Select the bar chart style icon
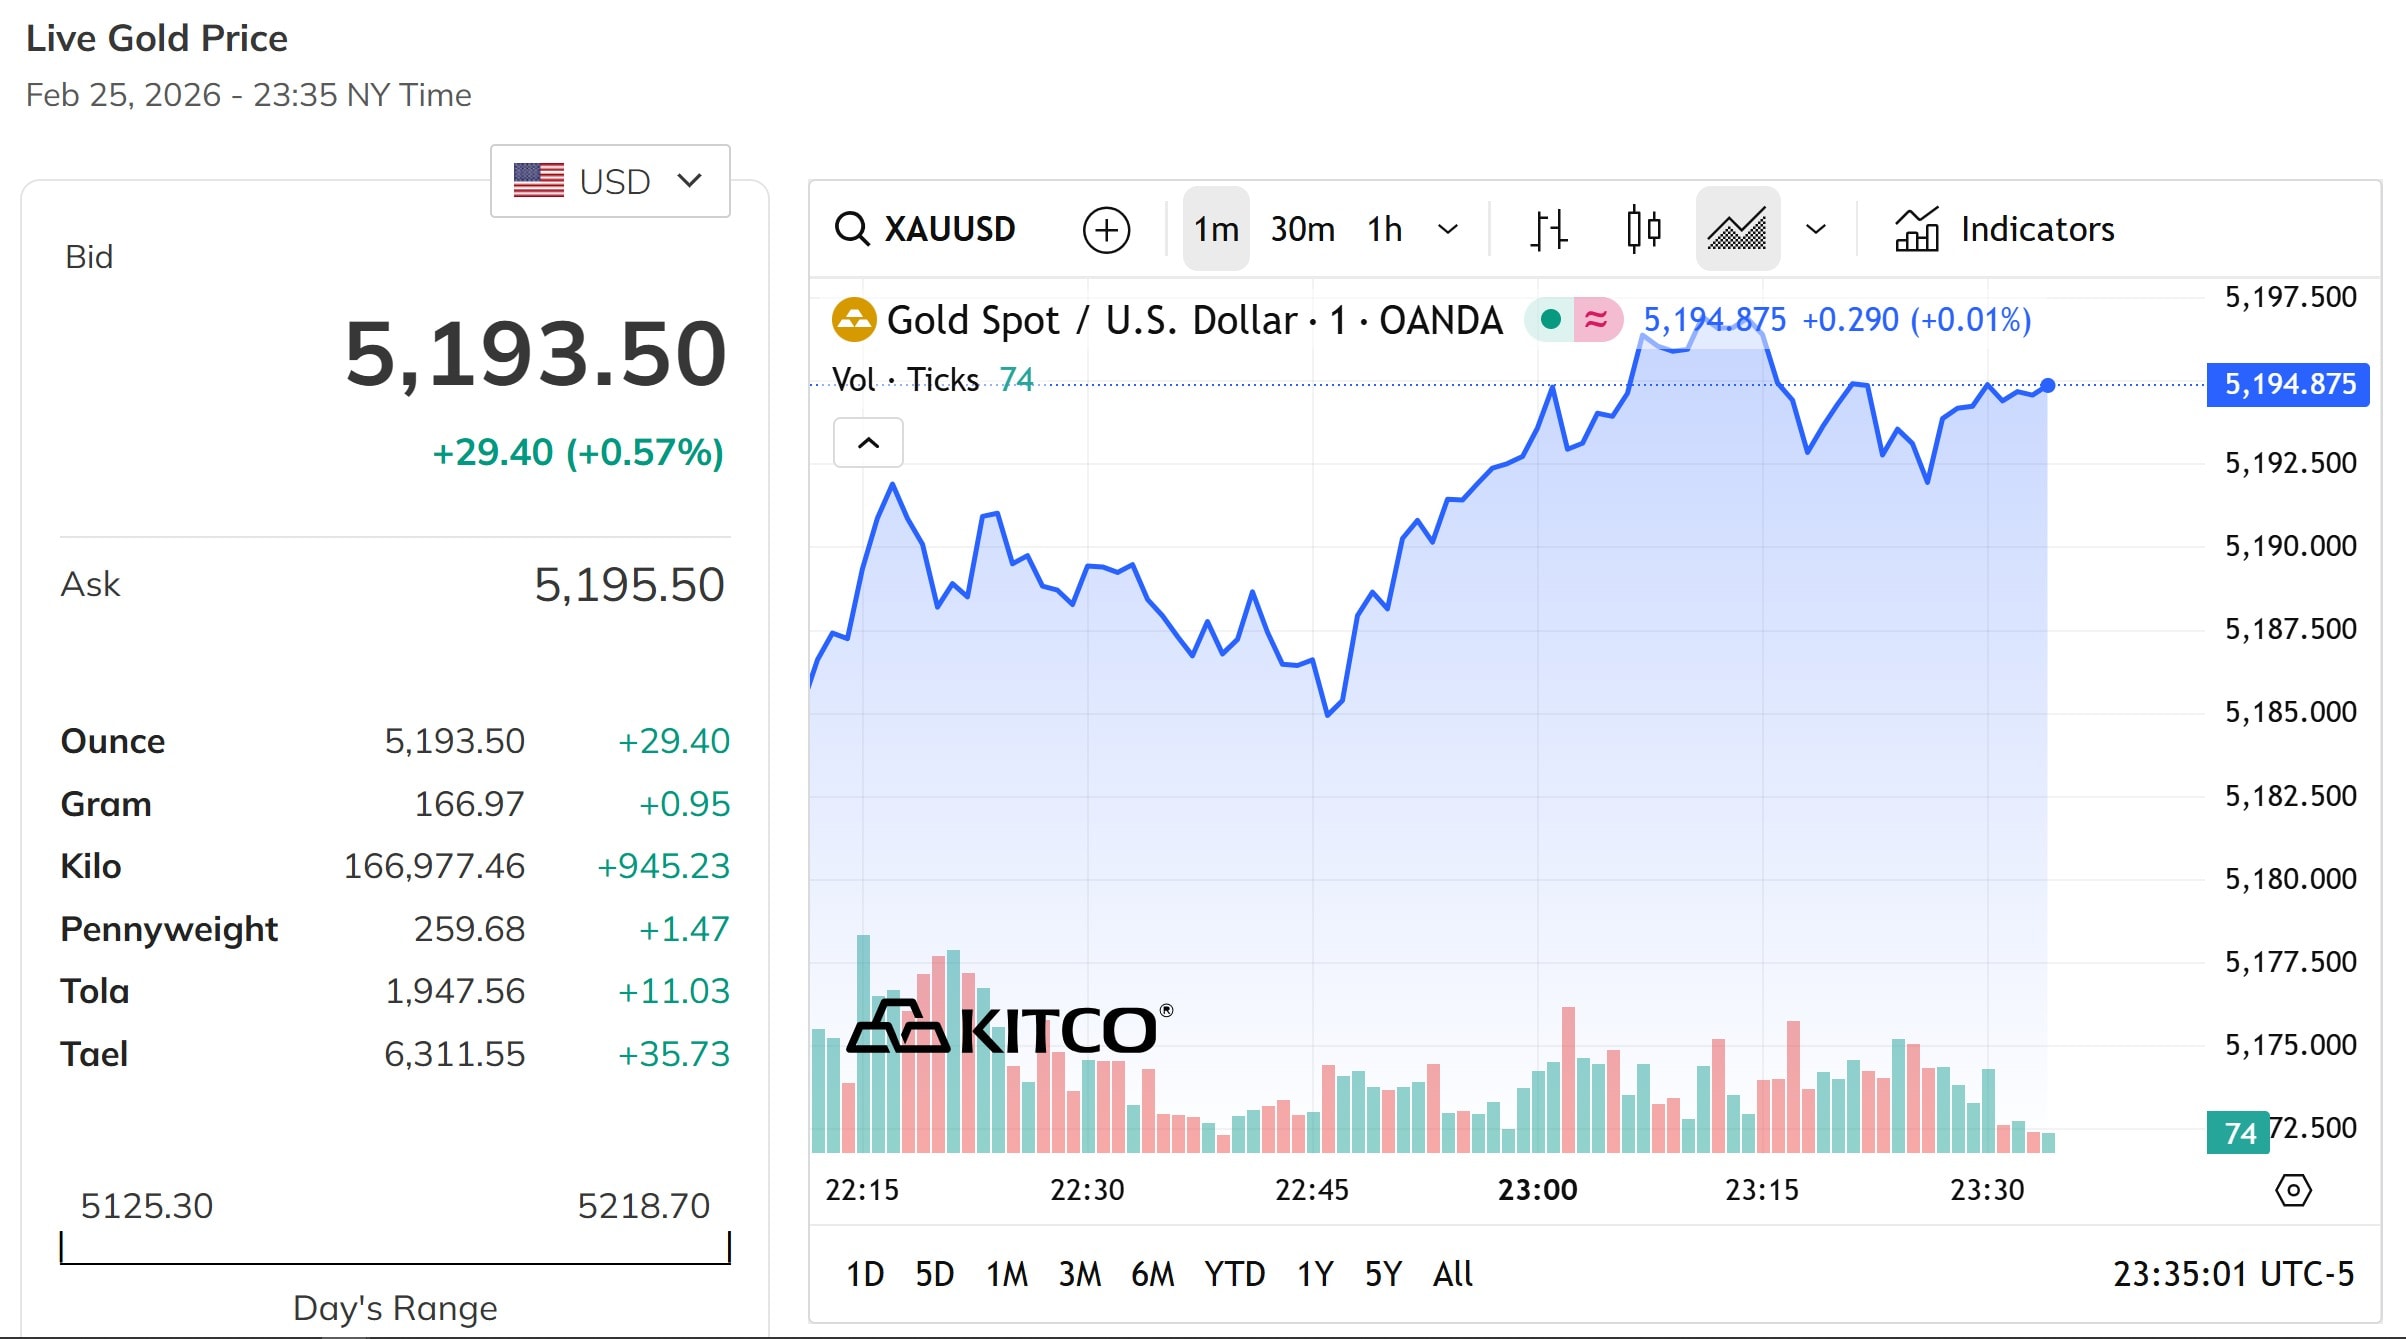The width and height of the screenshot is (2406, 1339). pos(1548,229)
